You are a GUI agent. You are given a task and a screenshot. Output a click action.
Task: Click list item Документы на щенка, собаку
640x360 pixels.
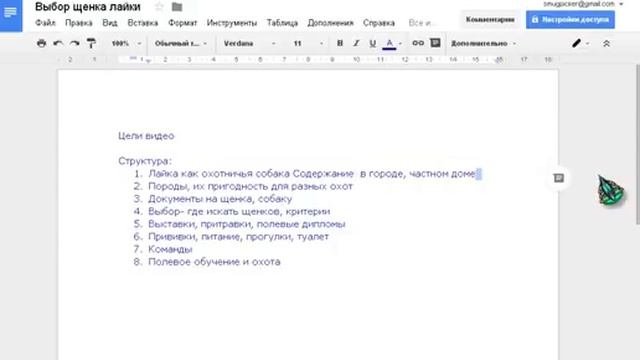(220, 199)
